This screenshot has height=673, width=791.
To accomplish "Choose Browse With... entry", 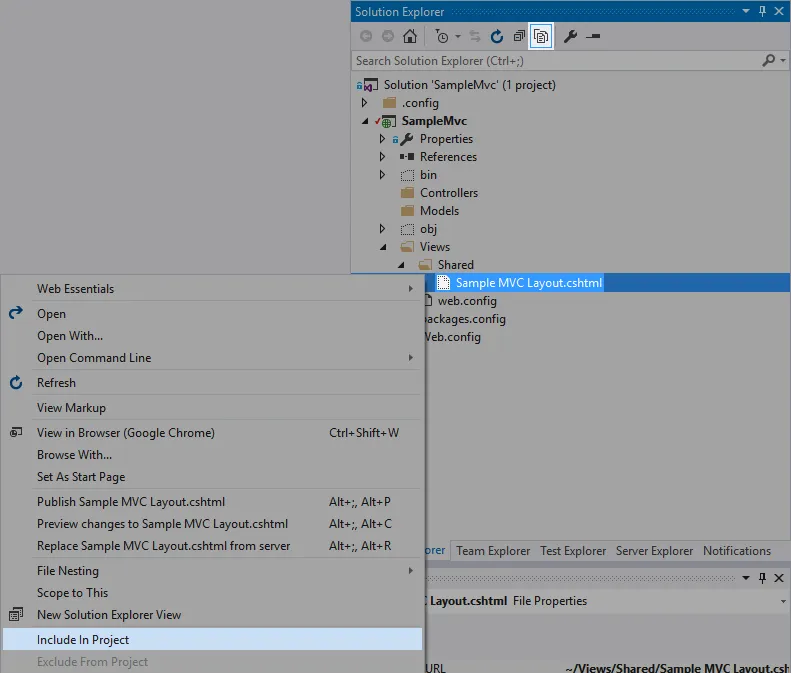I will pyautogui.click(x=212, y=455).
